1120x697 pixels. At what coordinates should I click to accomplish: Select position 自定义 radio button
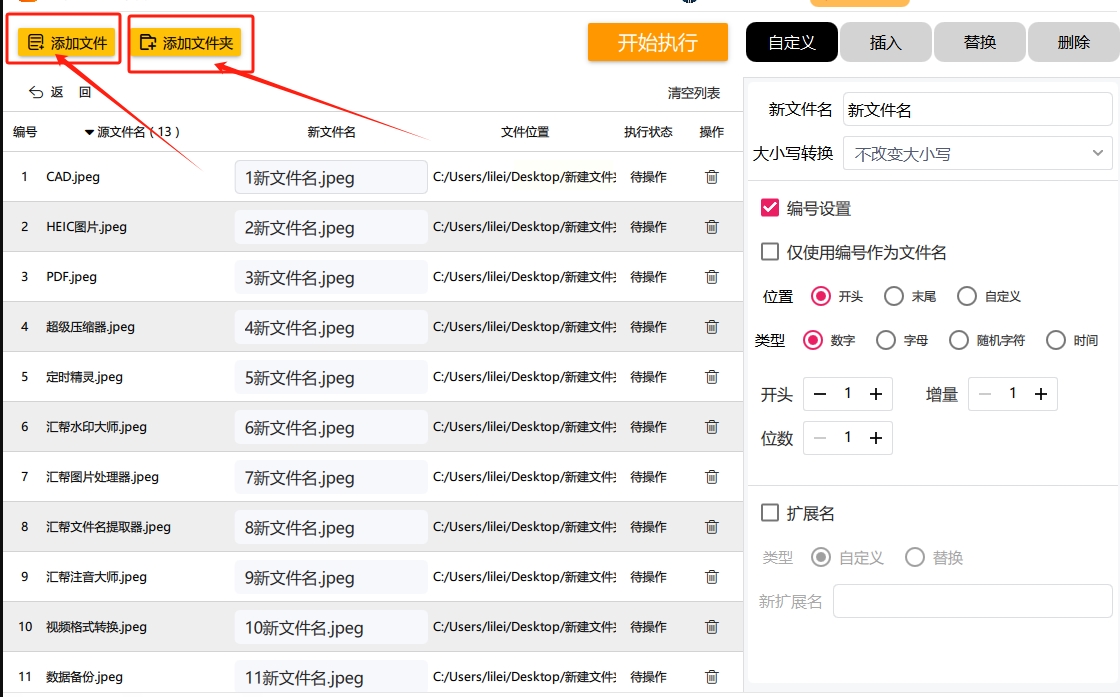966,296
